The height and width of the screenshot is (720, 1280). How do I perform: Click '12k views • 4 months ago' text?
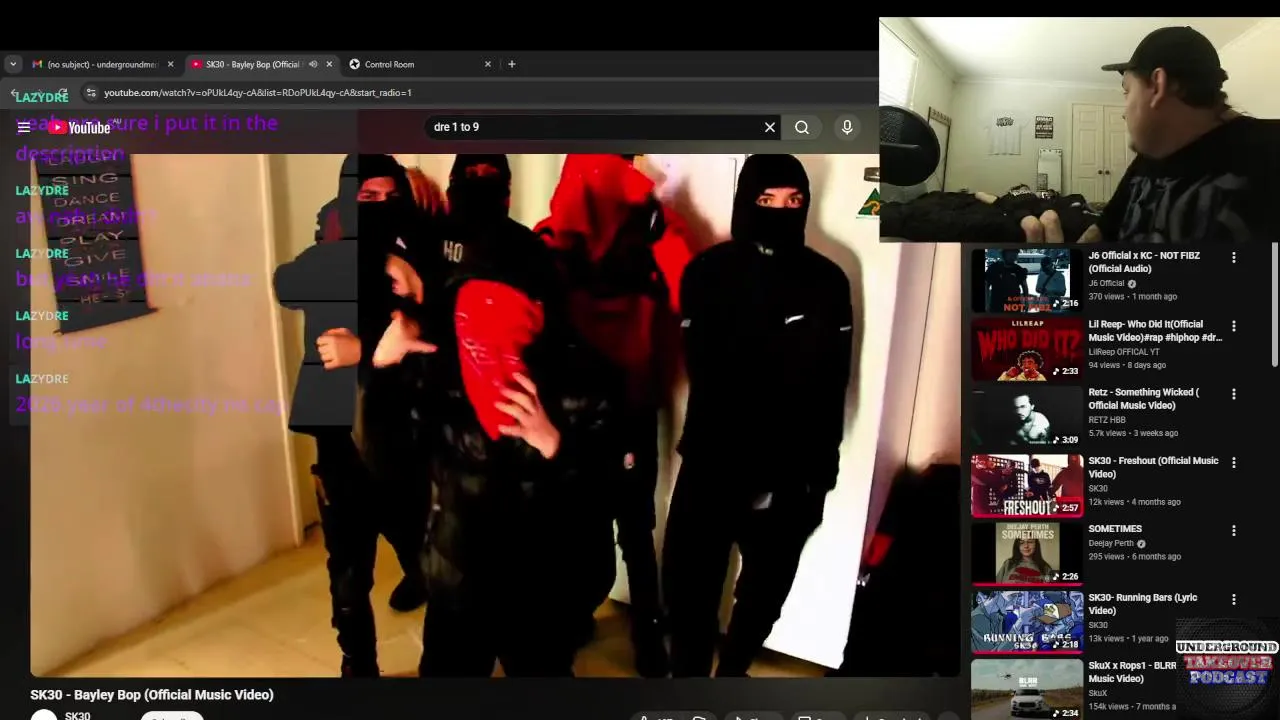[1134, 502]
